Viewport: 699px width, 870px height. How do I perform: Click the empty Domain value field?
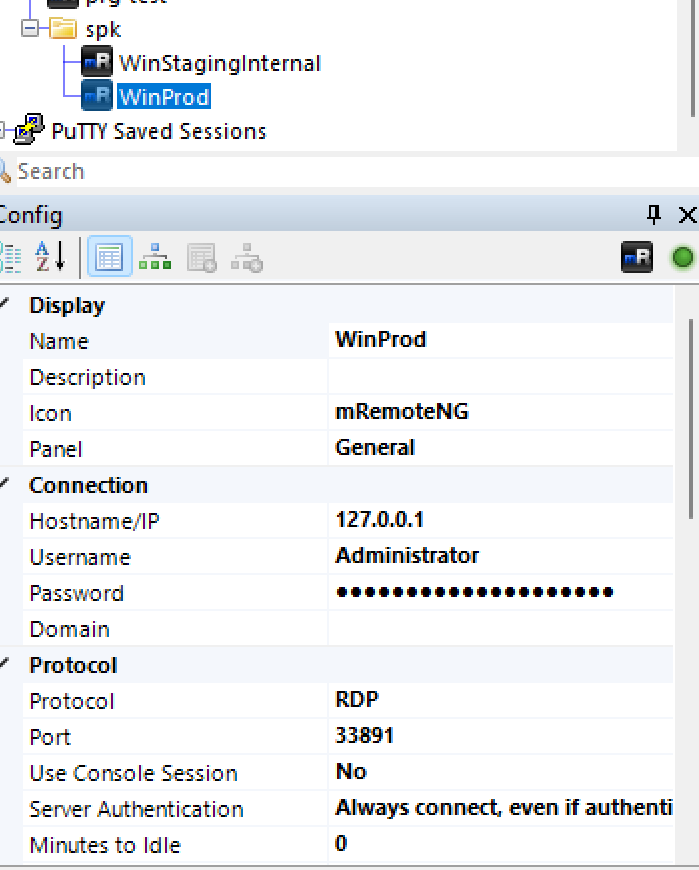click(501, 628)
